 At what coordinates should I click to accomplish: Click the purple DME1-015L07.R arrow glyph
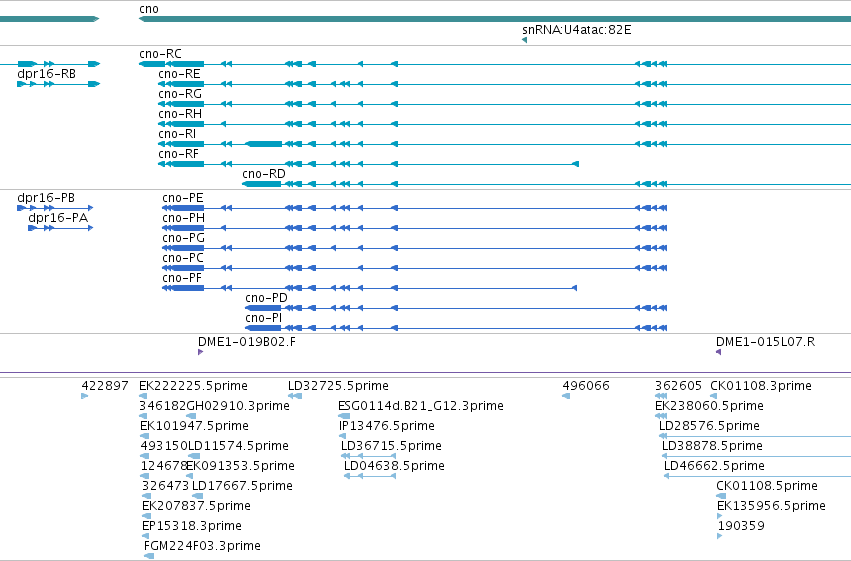pos(718,352)
